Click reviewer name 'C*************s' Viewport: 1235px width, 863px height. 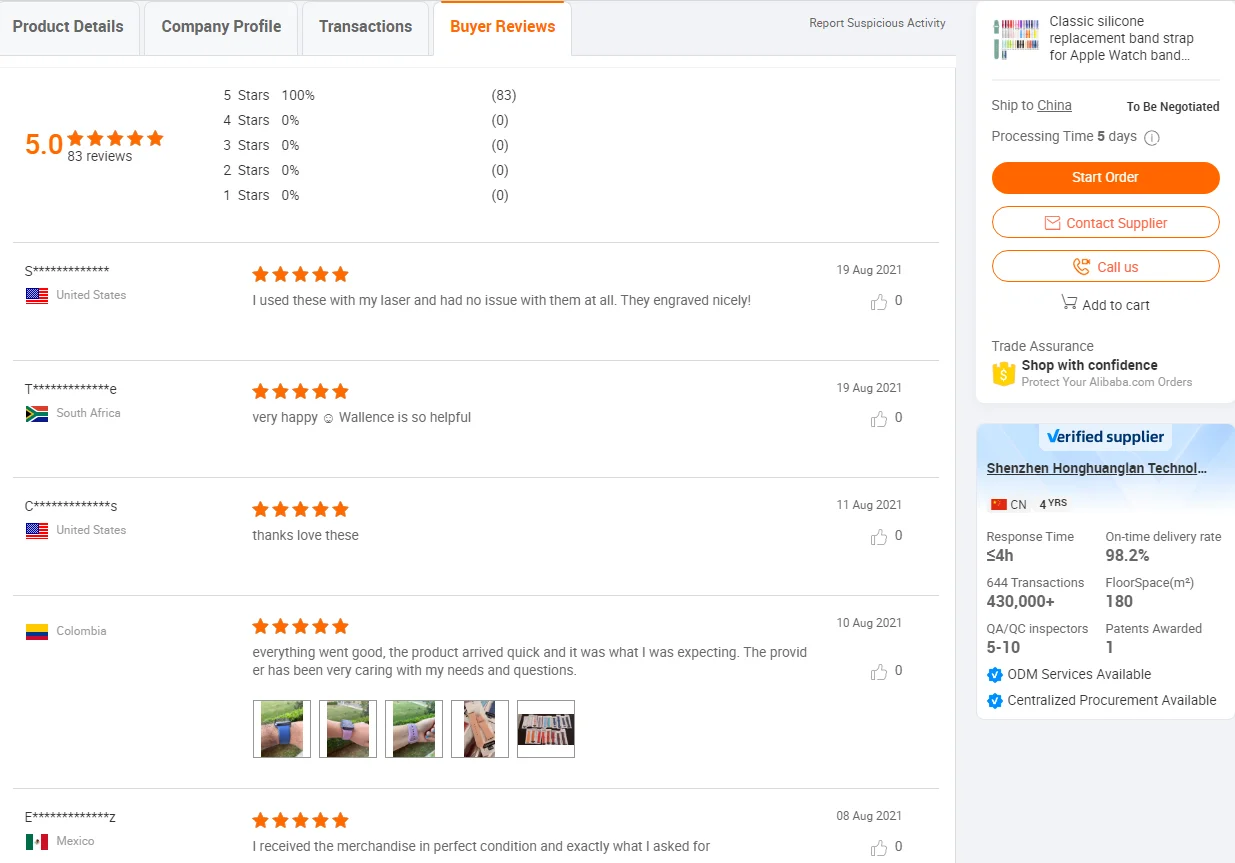(71, 506)
